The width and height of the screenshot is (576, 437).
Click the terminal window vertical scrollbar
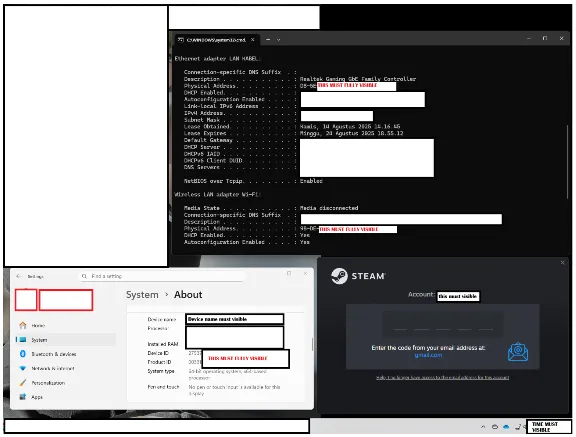[x=568, y=162]
